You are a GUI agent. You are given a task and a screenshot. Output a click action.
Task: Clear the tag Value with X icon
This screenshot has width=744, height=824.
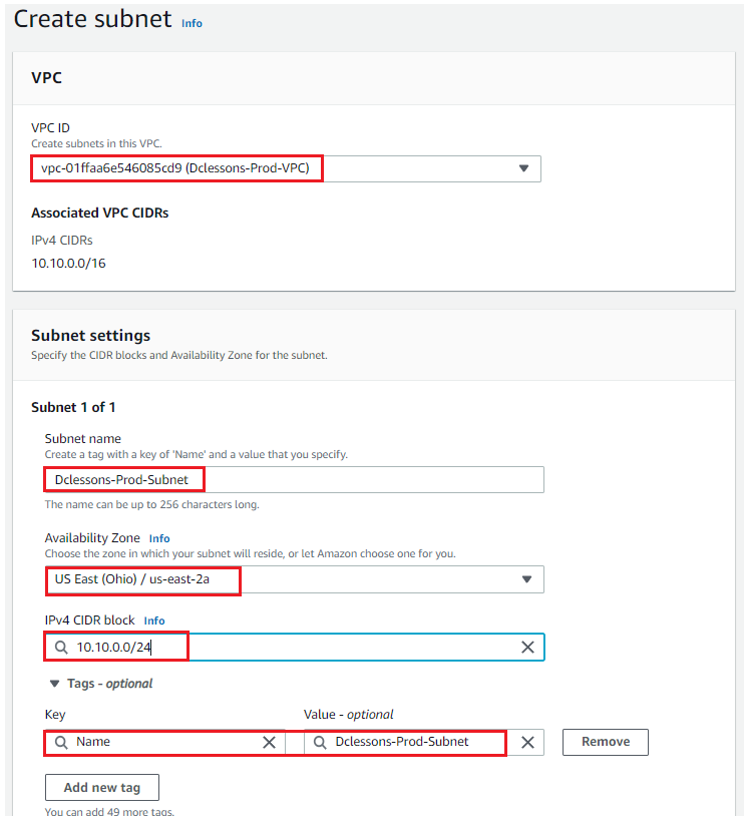tap(528, 742)
